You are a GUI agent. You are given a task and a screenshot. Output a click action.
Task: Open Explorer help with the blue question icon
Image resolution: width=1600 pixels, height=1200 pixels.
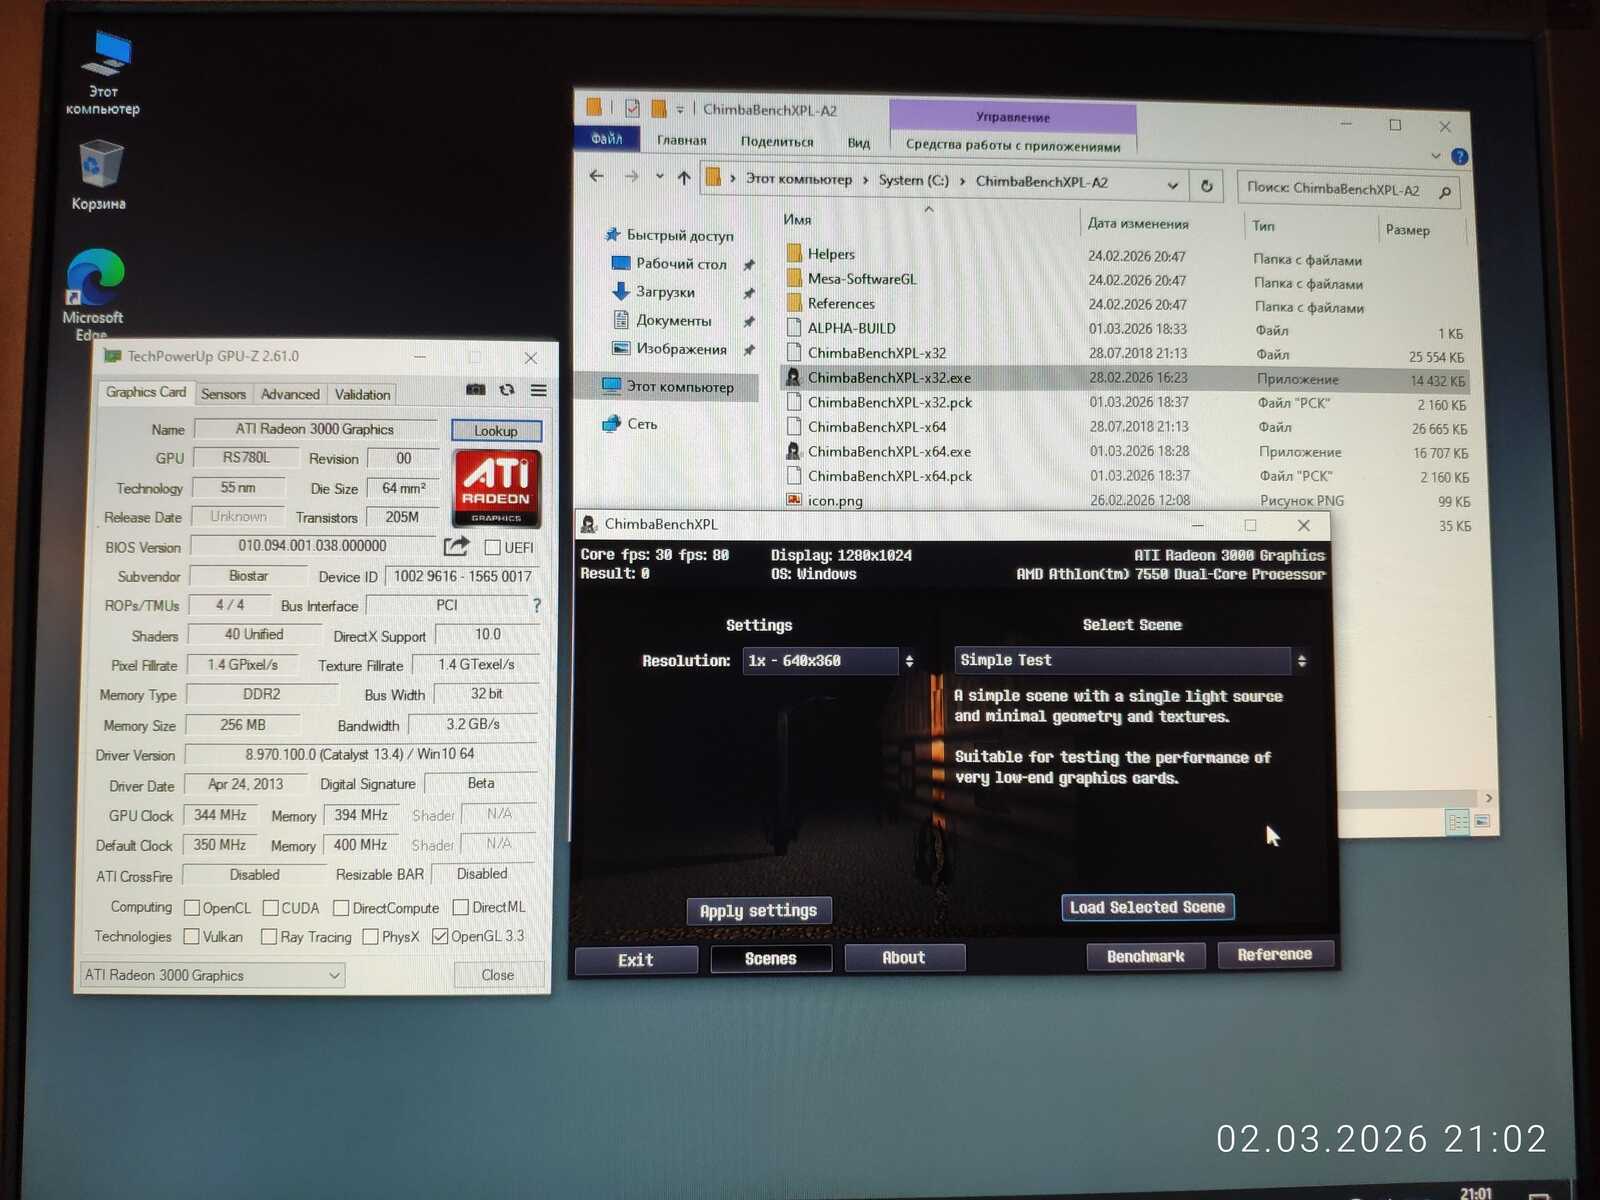[1460, 157]
